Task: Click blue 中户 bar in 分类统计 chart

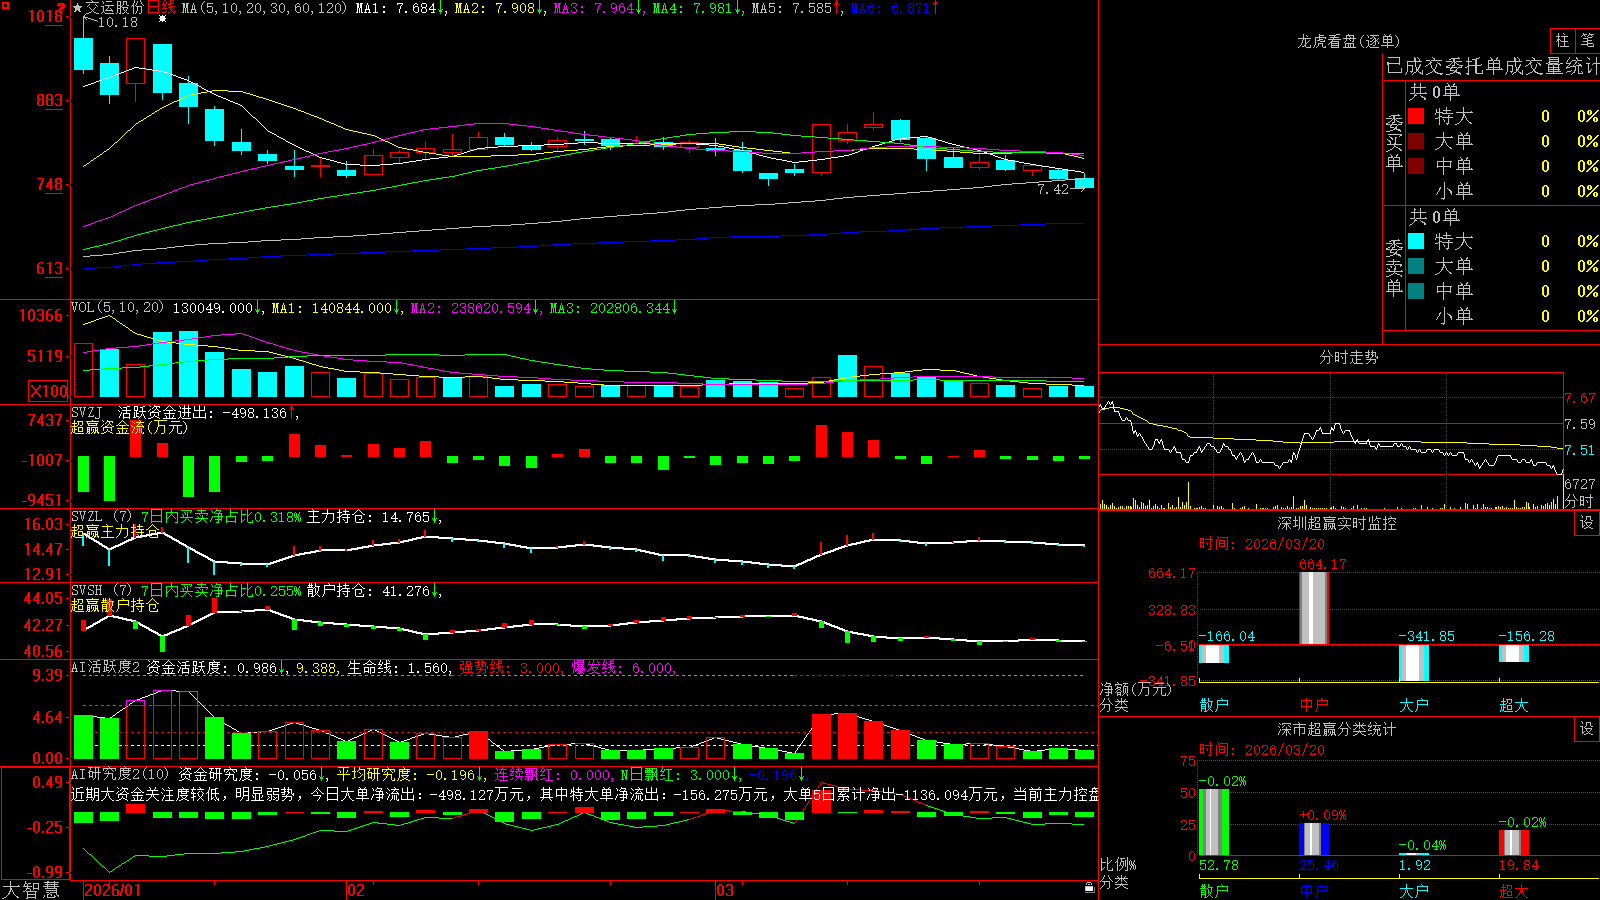Action: pos(1314,839)
